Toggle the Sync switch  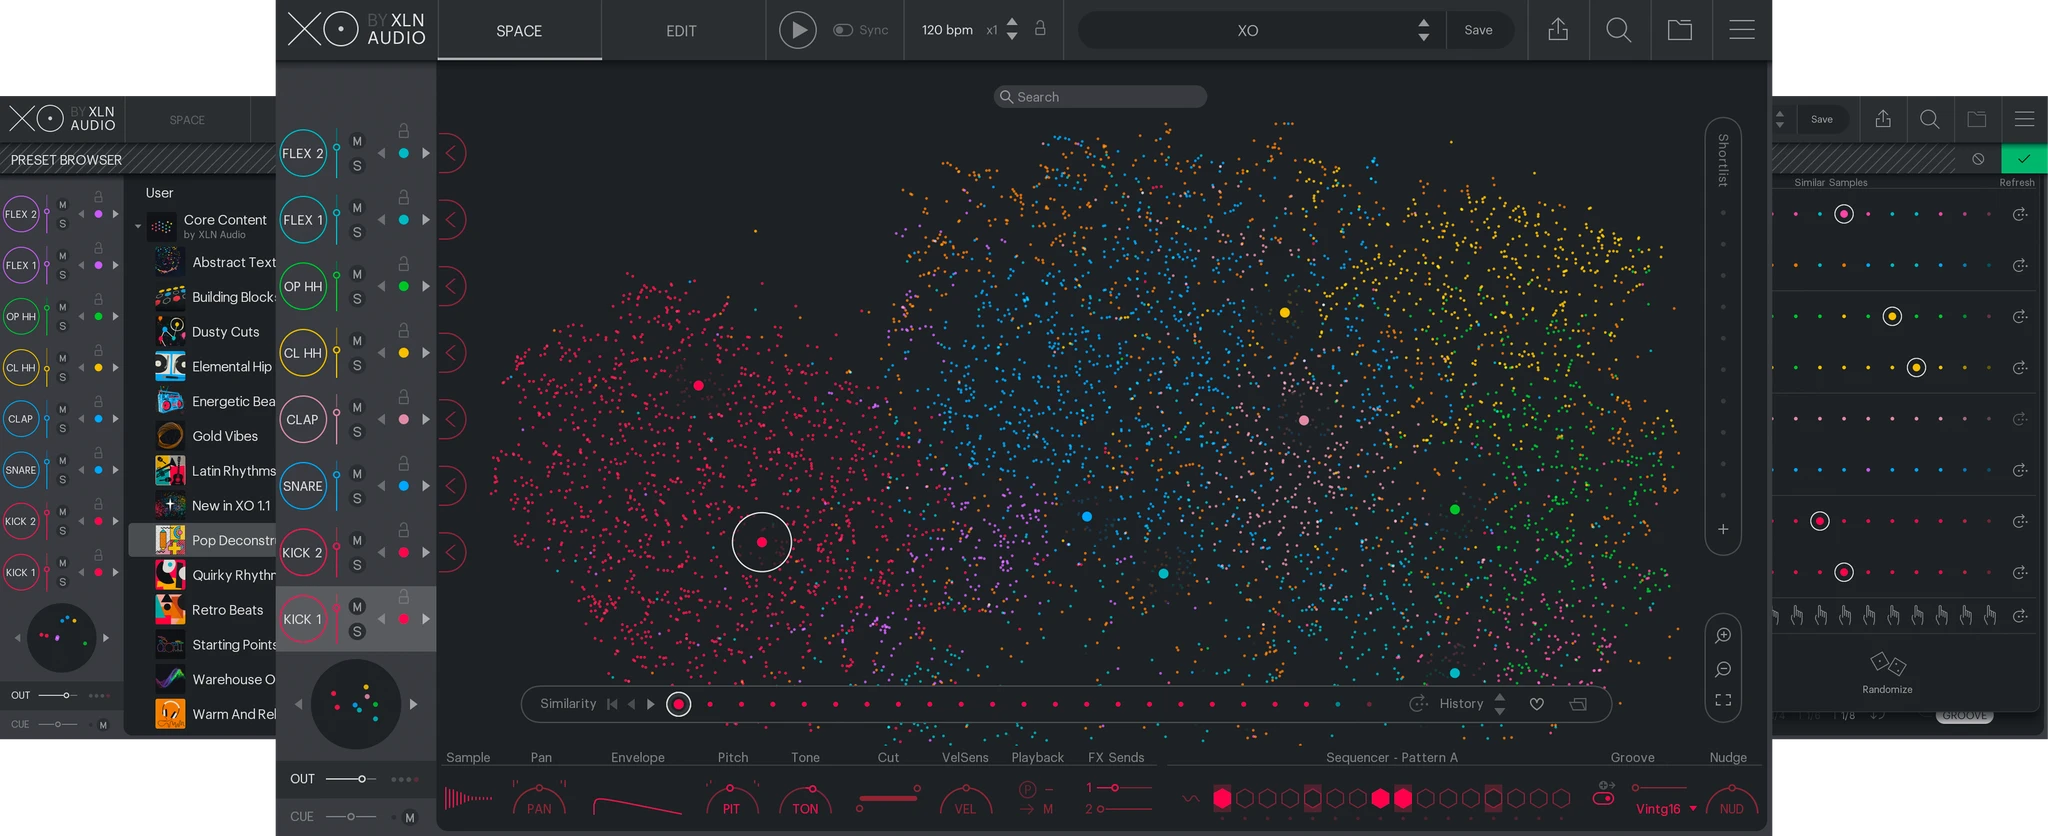pos(843,30)
